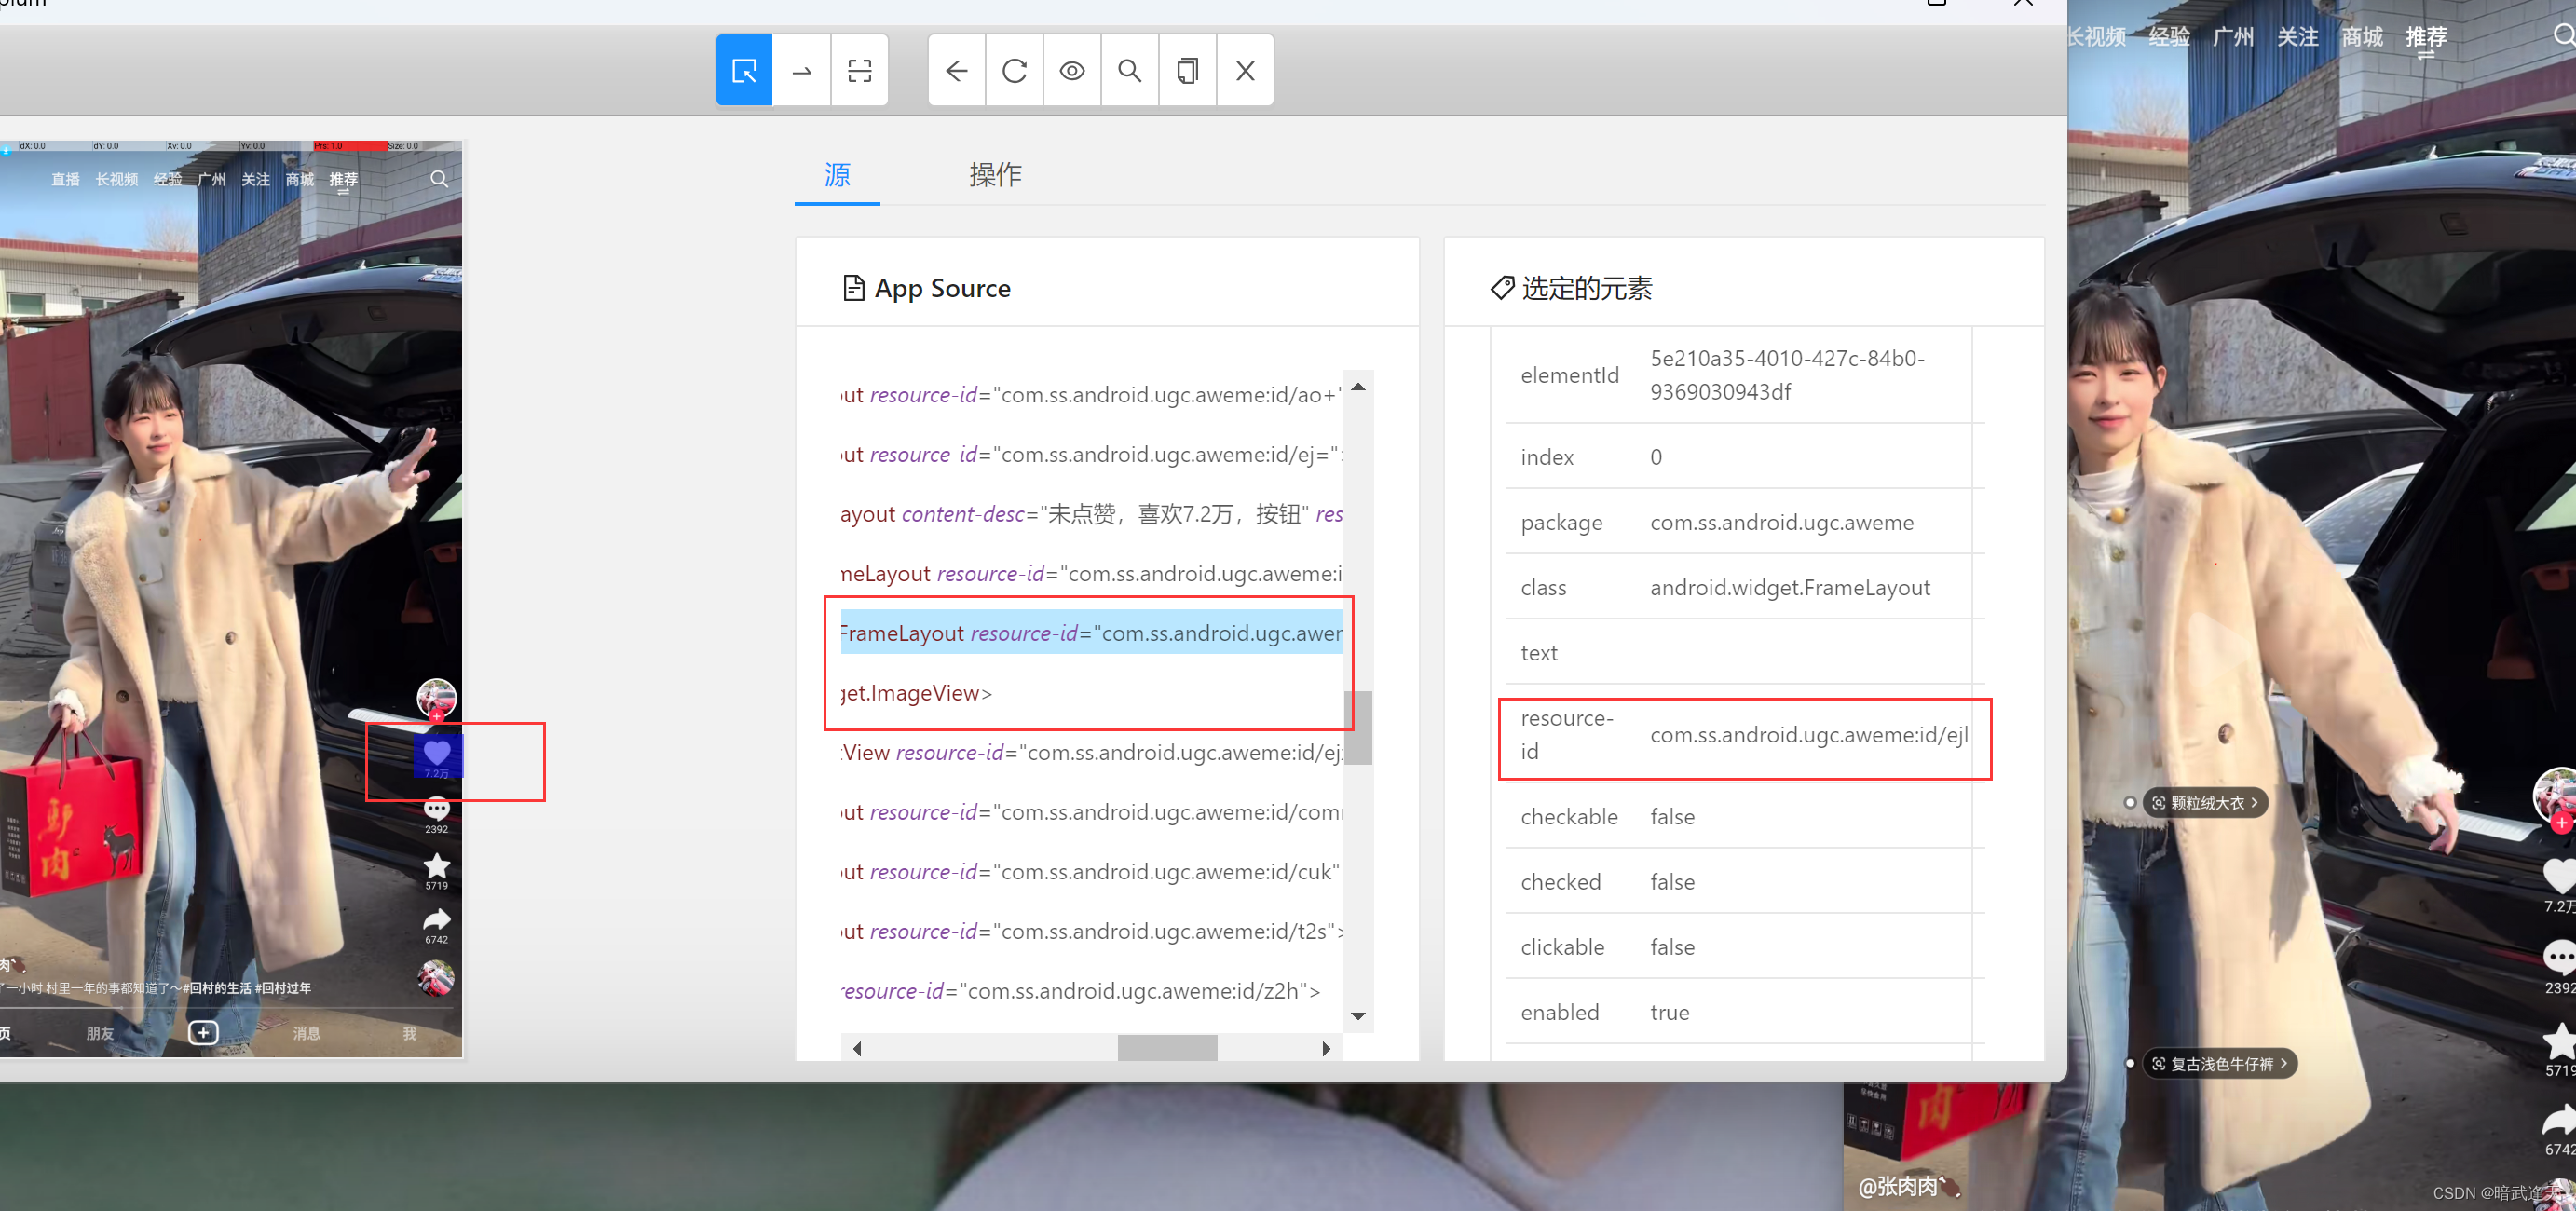2576x1211 pixels.
Task: Quit session with the X toolbar button
Action: (1244, 70)
